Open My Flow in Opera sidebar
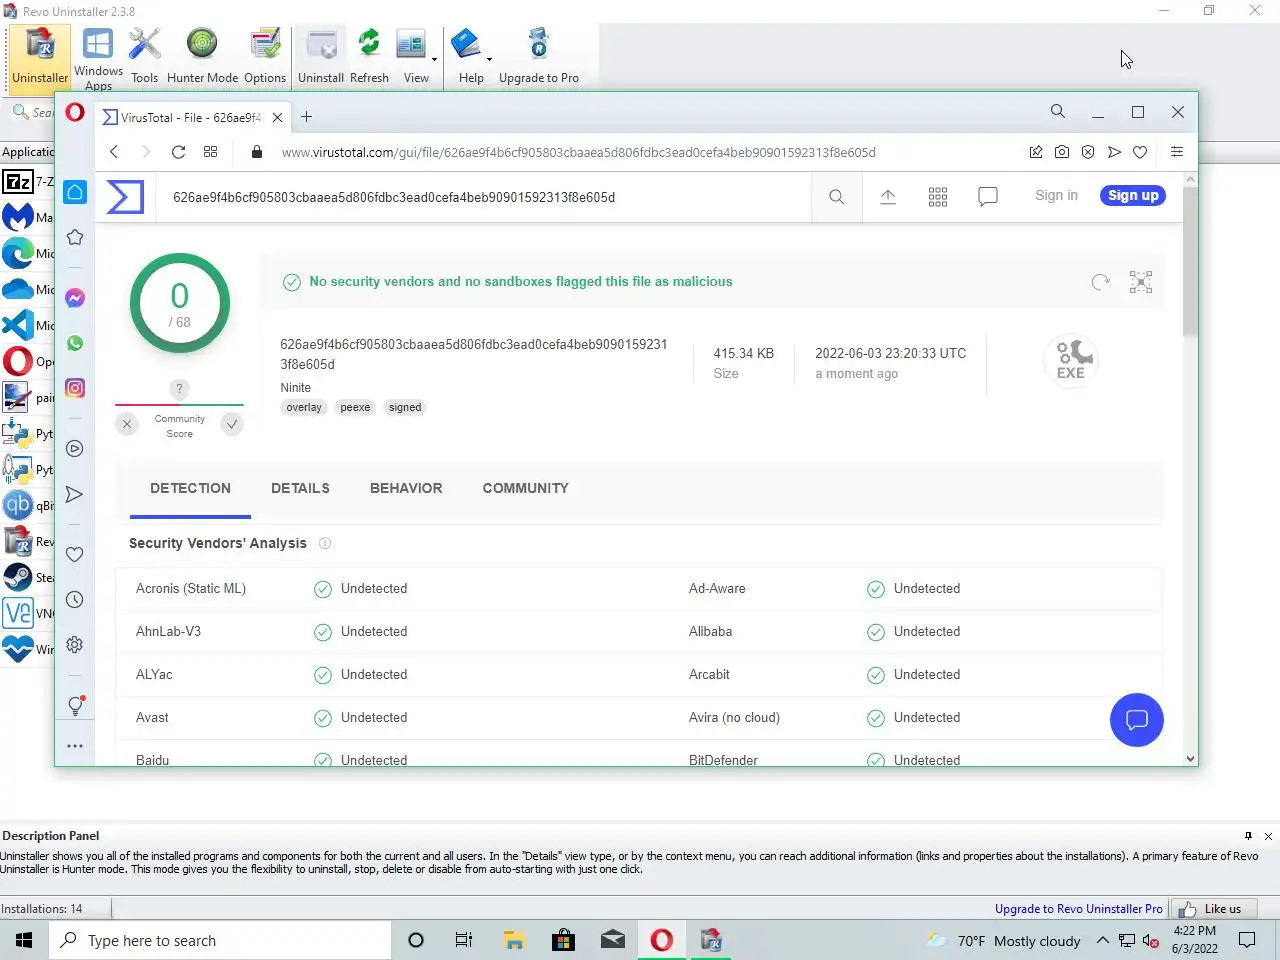Screen dimensions: 1280x960 click(75, 494)
